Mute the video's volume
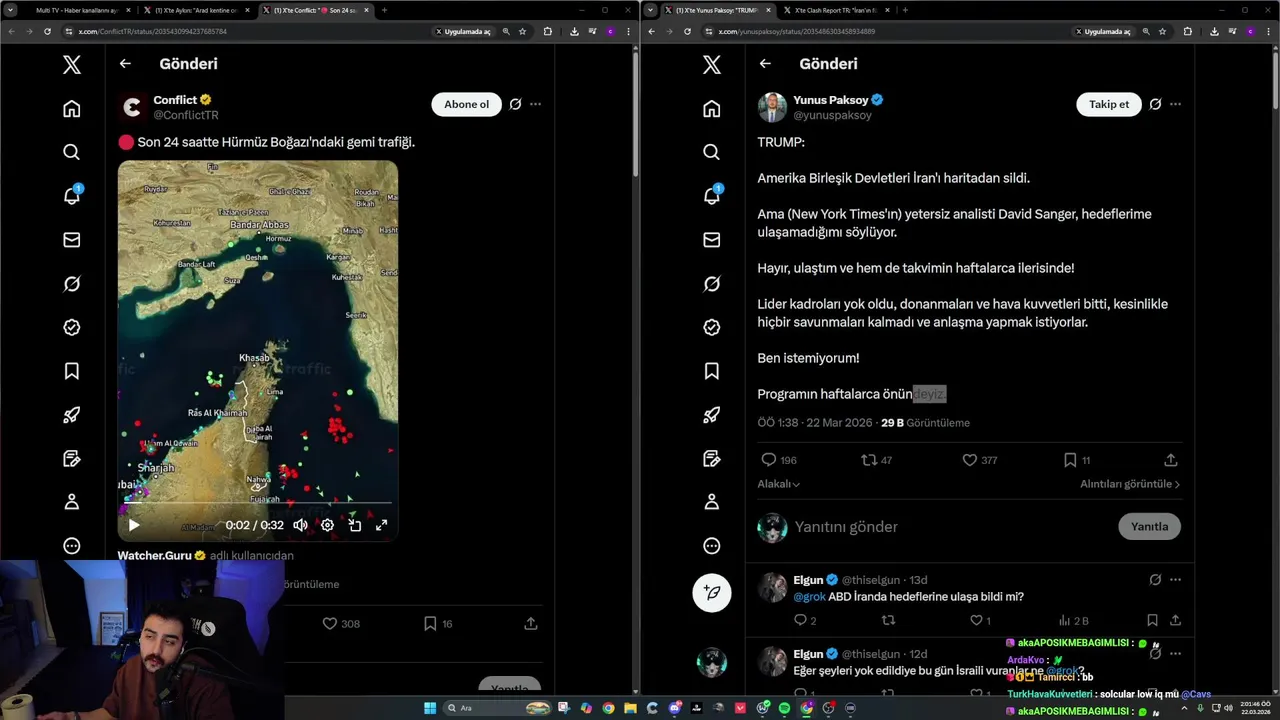1280x720 pixels. point(300,525)
